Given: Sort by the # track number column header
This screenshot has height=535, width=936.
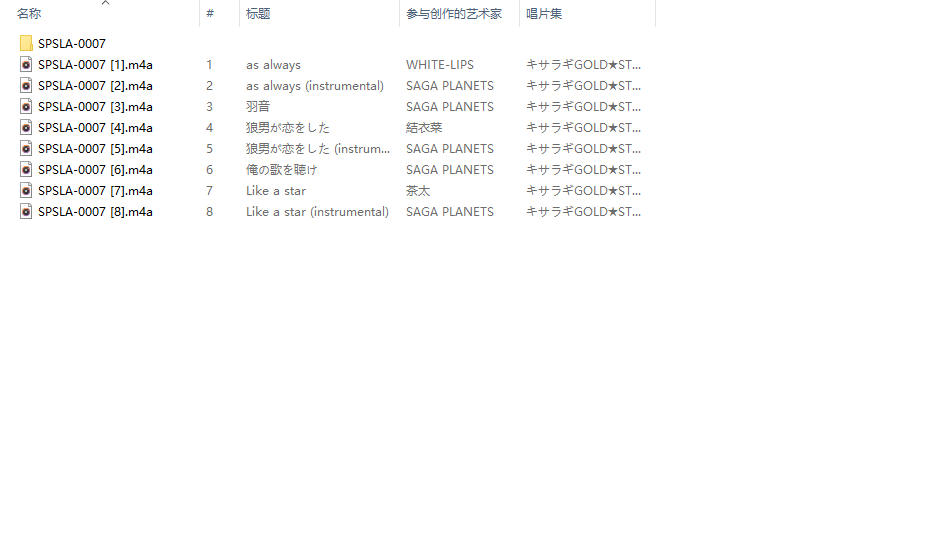Looking at the screenshot, I should tap(210, 14).
